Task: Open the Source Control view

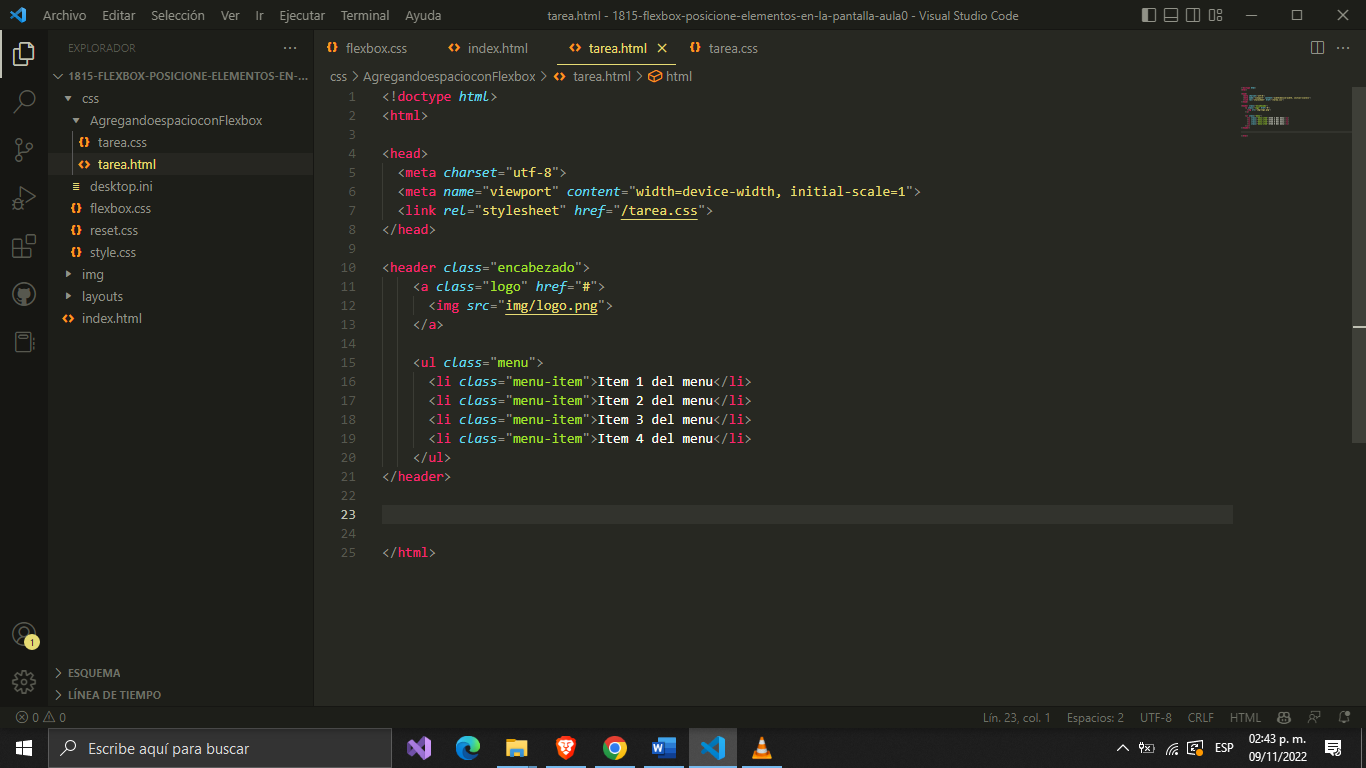Action: point(24,150)
